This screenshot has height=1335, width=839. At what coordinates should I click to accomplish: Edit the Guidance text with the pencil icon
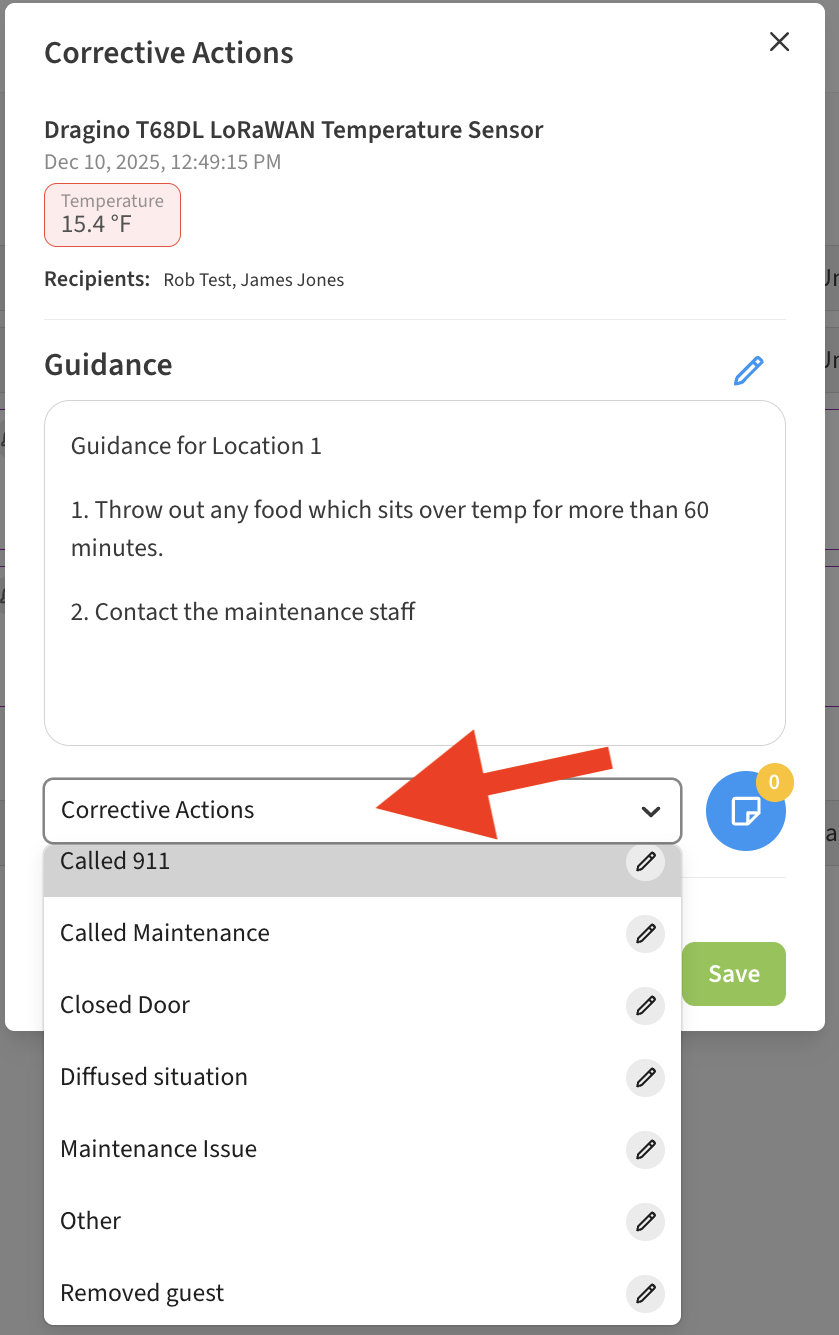(748, 370)
